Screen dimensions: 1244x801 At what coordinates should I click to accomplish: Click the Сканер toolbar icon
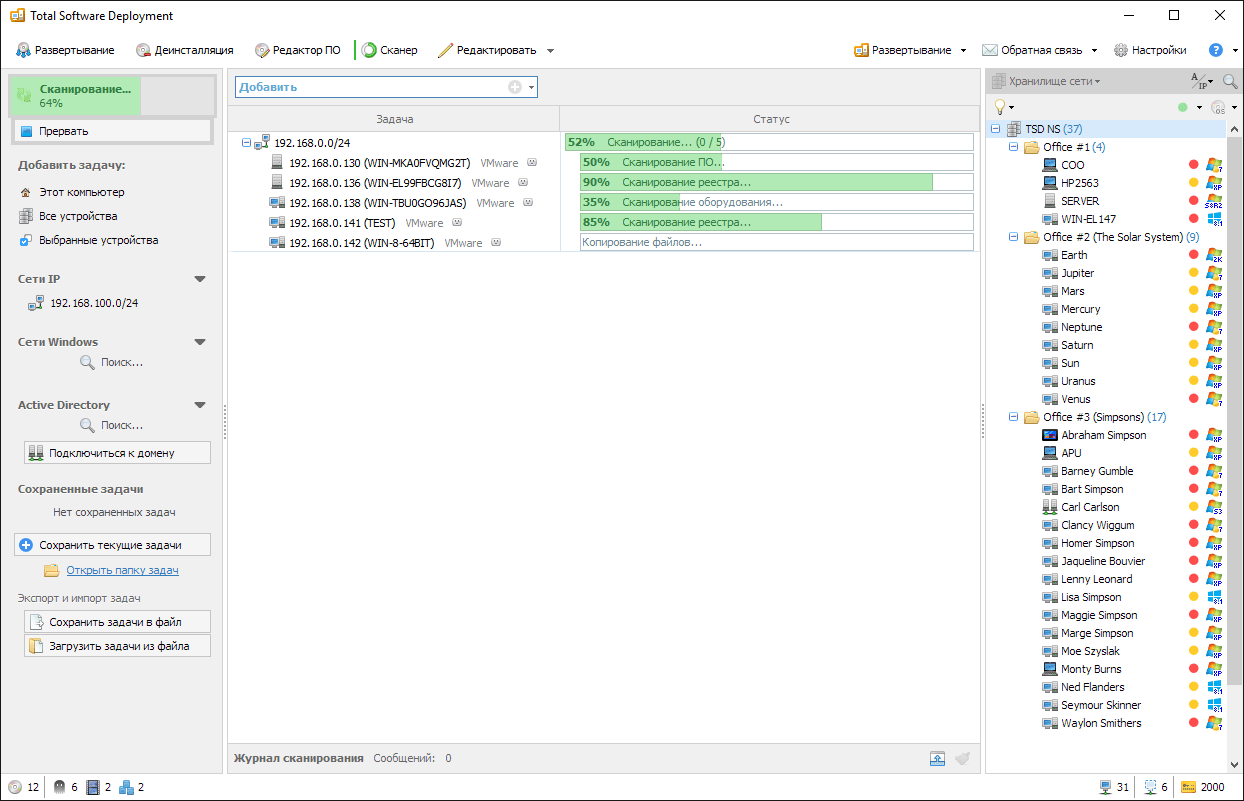(x=369, y=50)
